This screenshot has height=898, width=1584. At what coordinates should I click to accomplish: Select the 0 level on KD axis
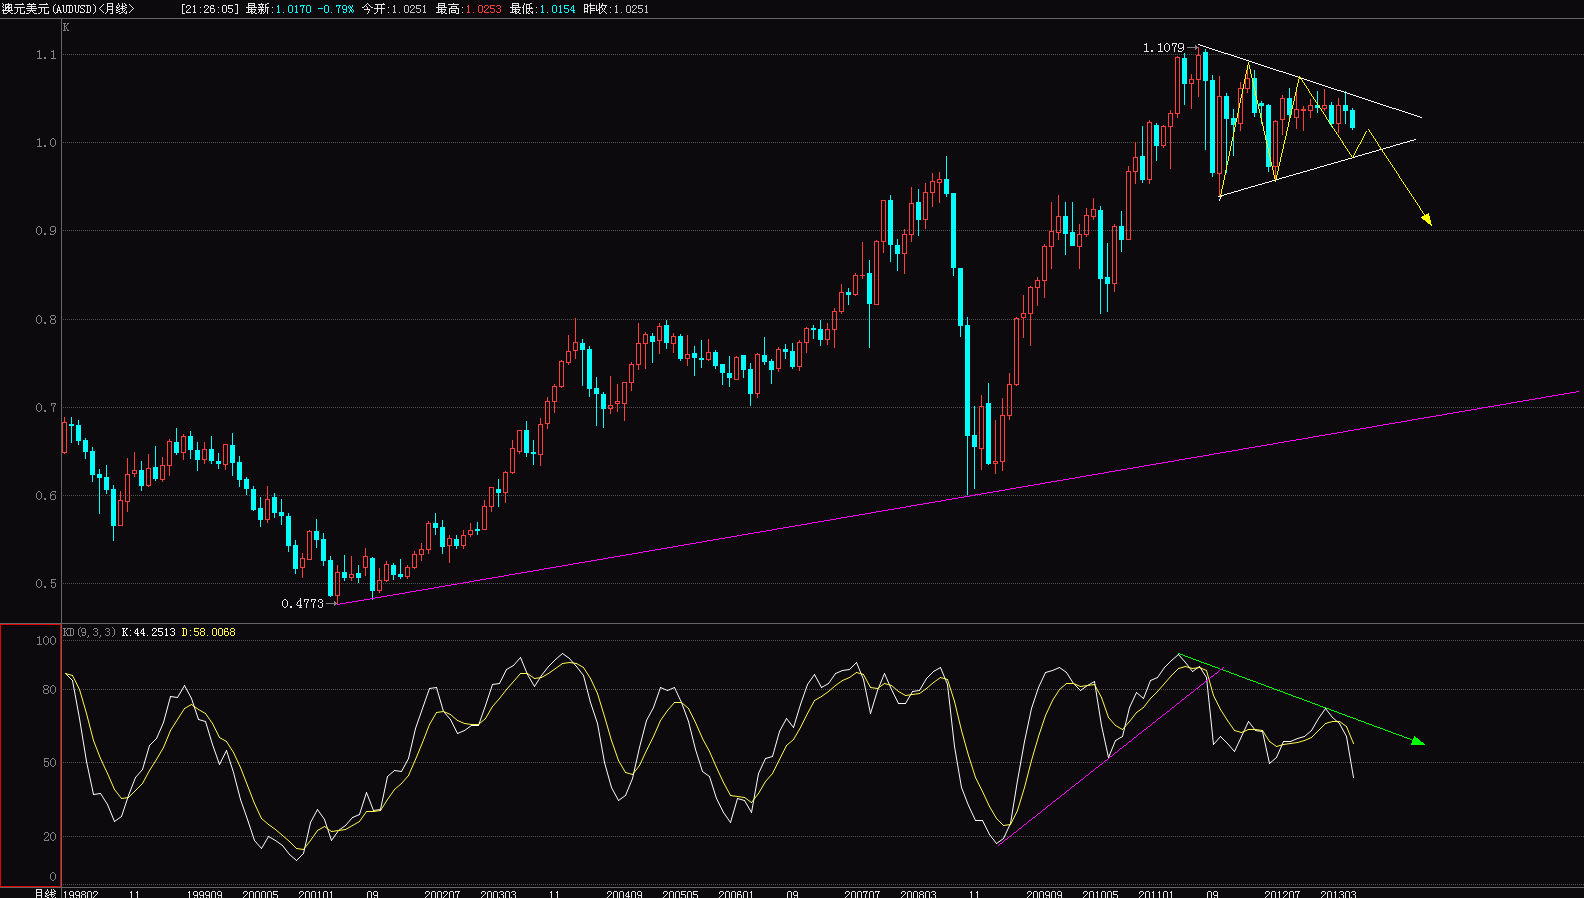pyautogui.click(x=53, y=877)
